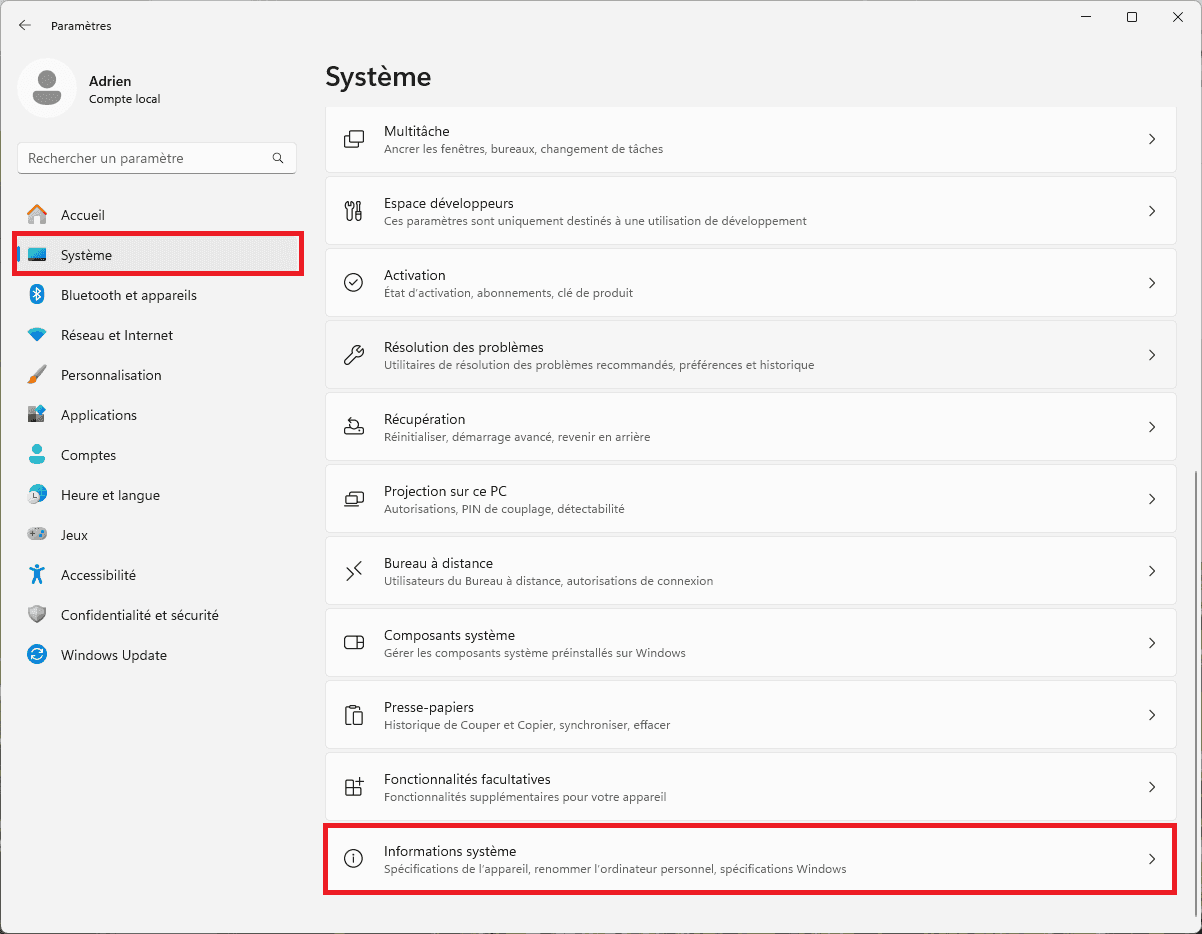Open the Applications section
Viewport: 1202px width, 934px height.
pos(158,415)
